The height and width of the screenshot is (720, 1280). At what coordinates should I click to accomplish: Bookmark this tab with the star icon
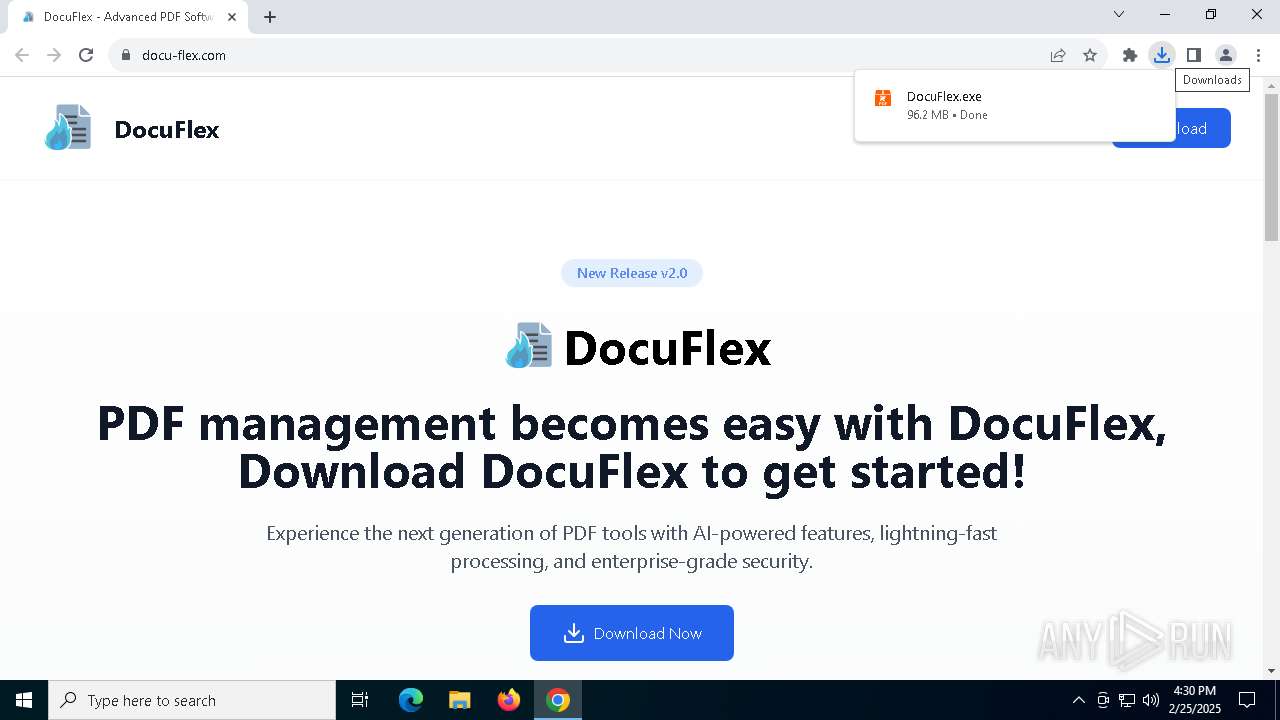1090,55
